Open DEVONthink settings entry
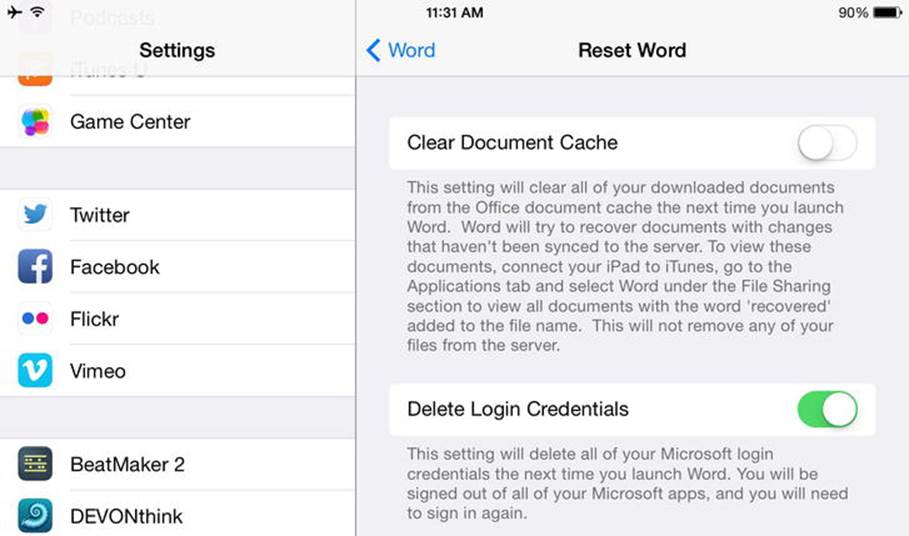The height and width of the screenshot is (536, 909). (x=177, y=516)
